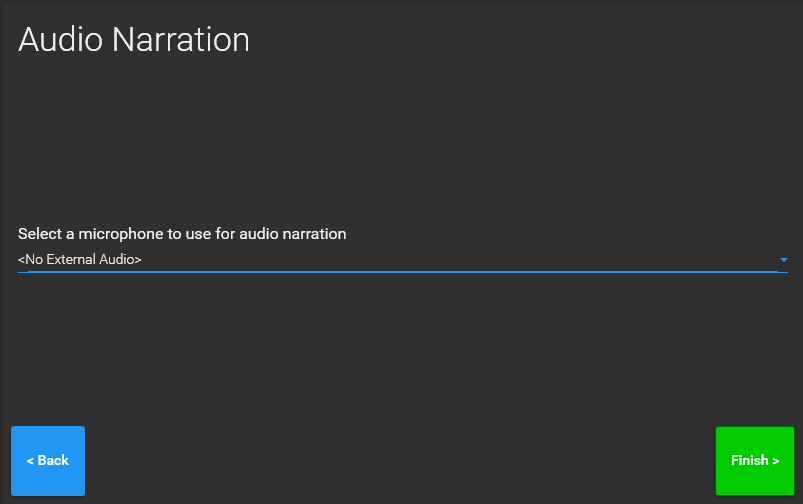Show microphone options using the triangle icon

(784, 260)
